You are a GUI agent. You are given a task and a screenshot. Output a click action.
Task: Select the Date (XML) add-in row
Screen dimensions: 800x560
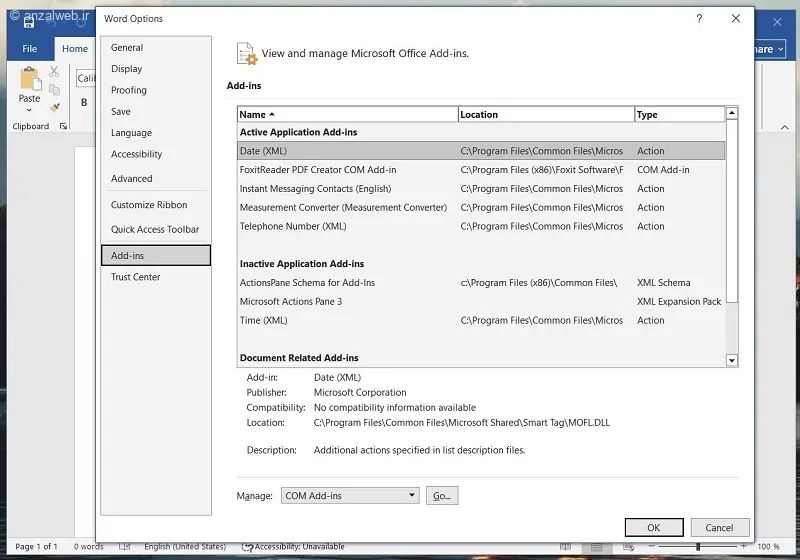click(x=481, y=151)
